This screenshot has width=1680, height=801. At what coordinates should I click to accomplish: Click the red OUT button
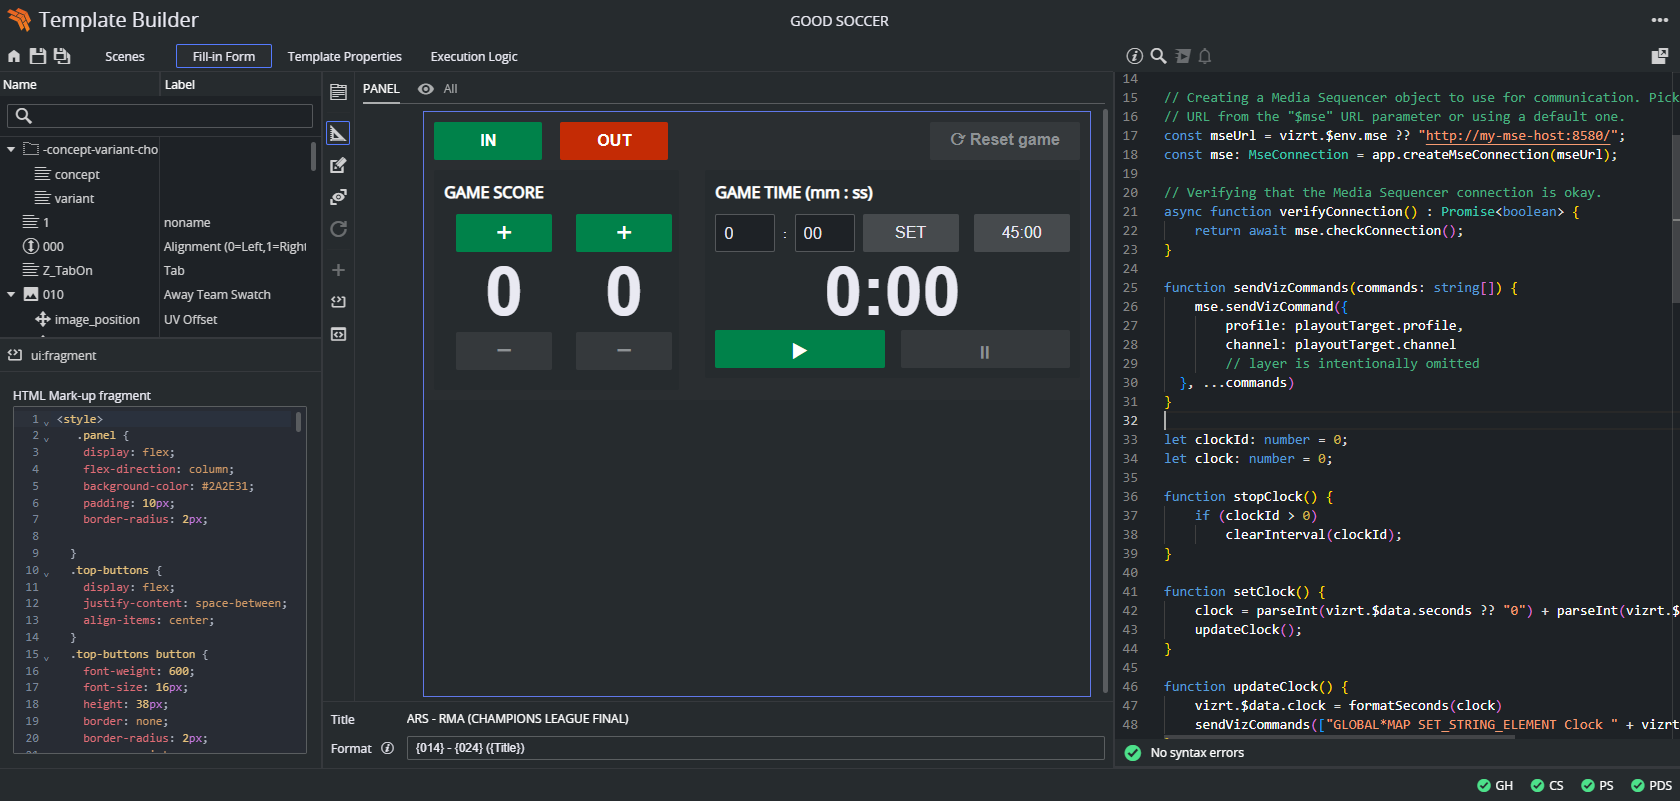[x=613, y=141]
